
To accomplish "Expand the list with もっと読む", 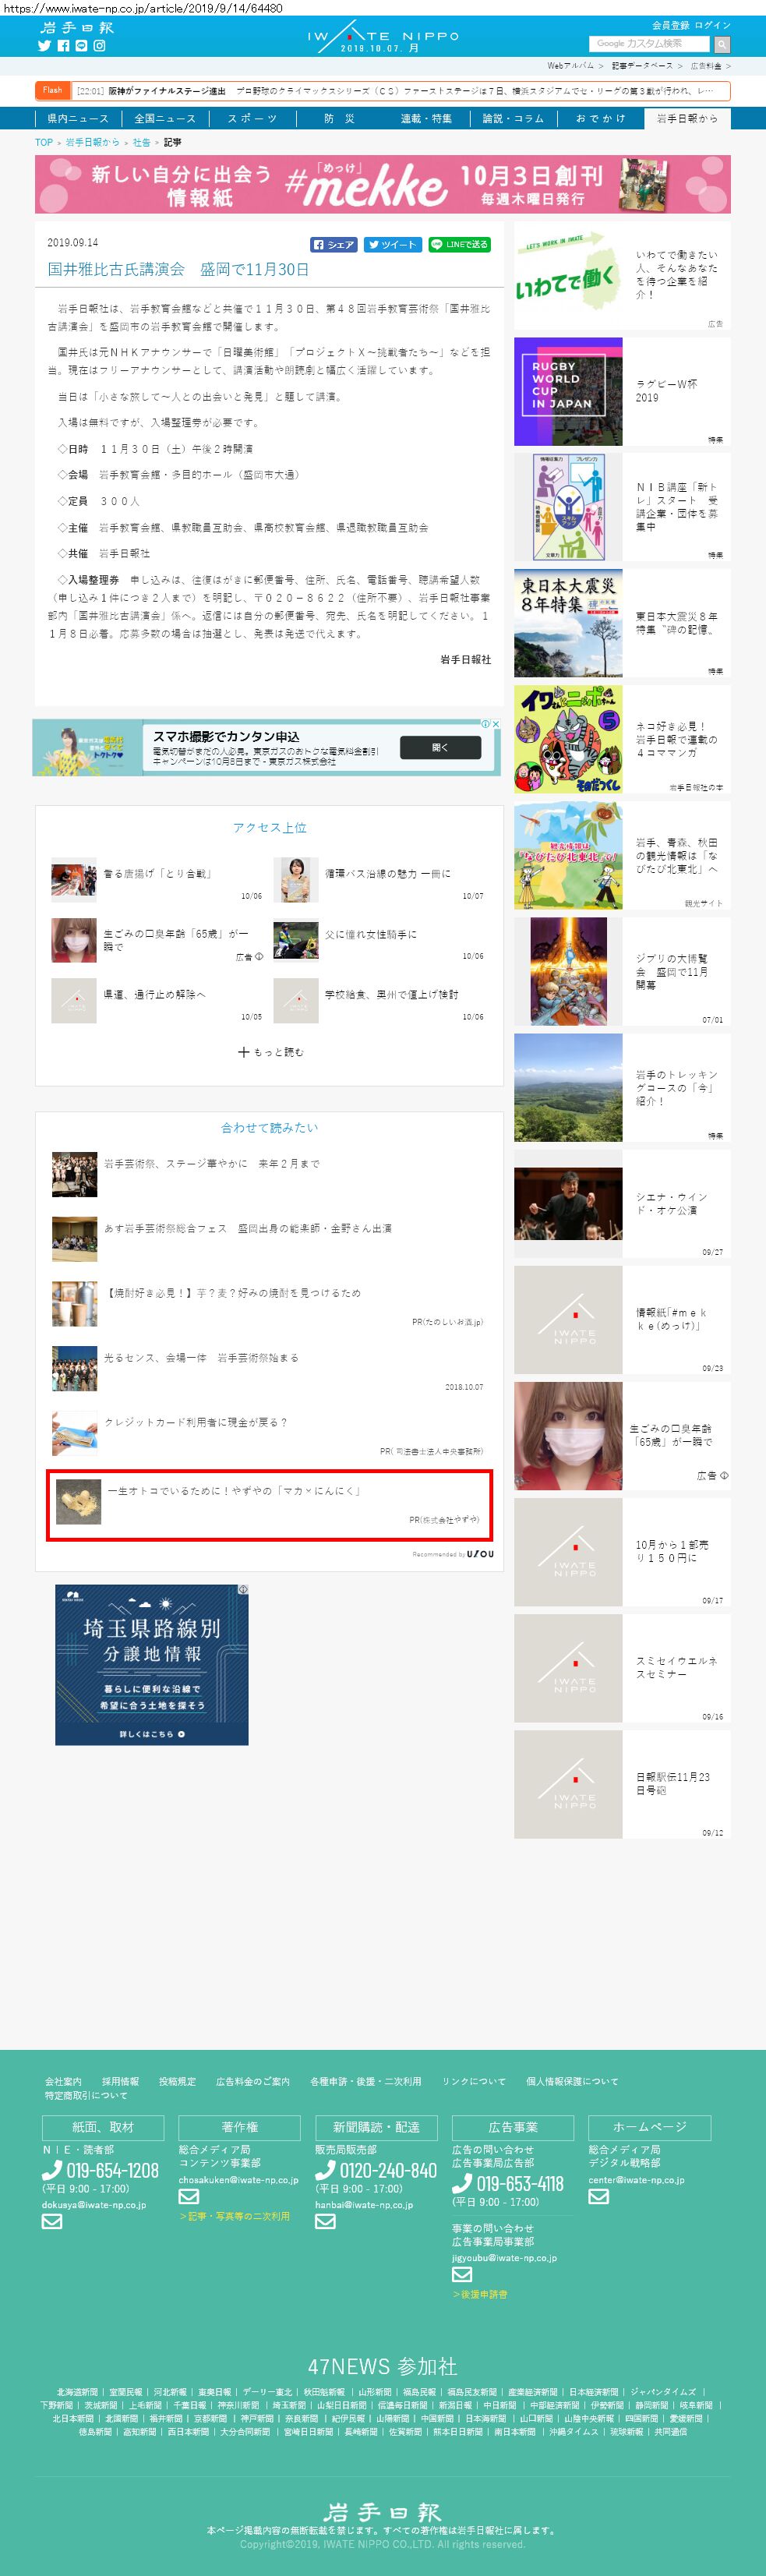I will (270, 1052).
